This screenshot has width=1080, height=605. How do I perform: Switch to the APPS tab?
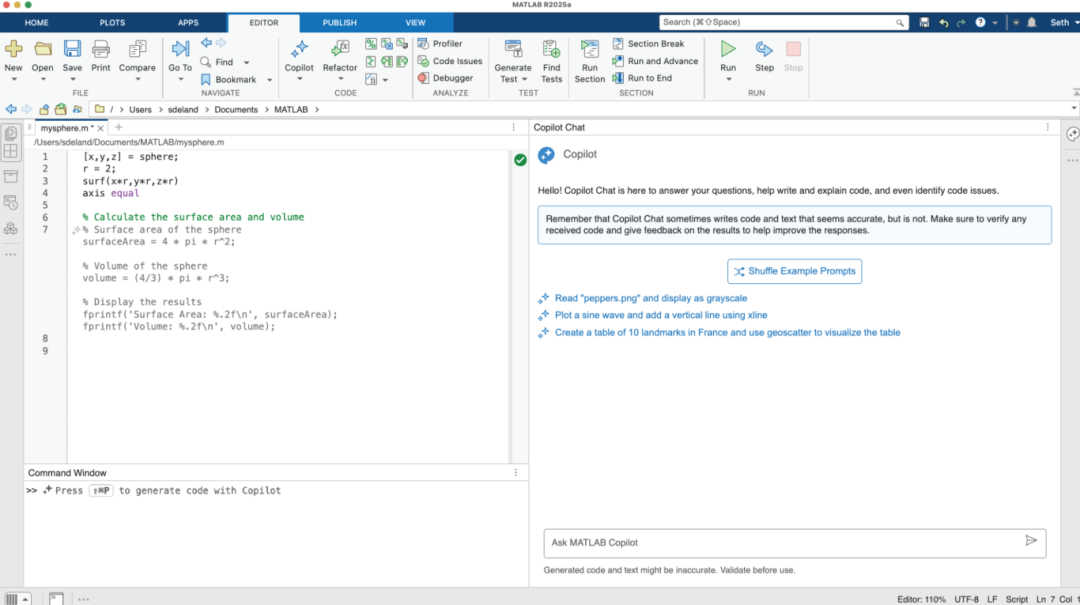188,23
